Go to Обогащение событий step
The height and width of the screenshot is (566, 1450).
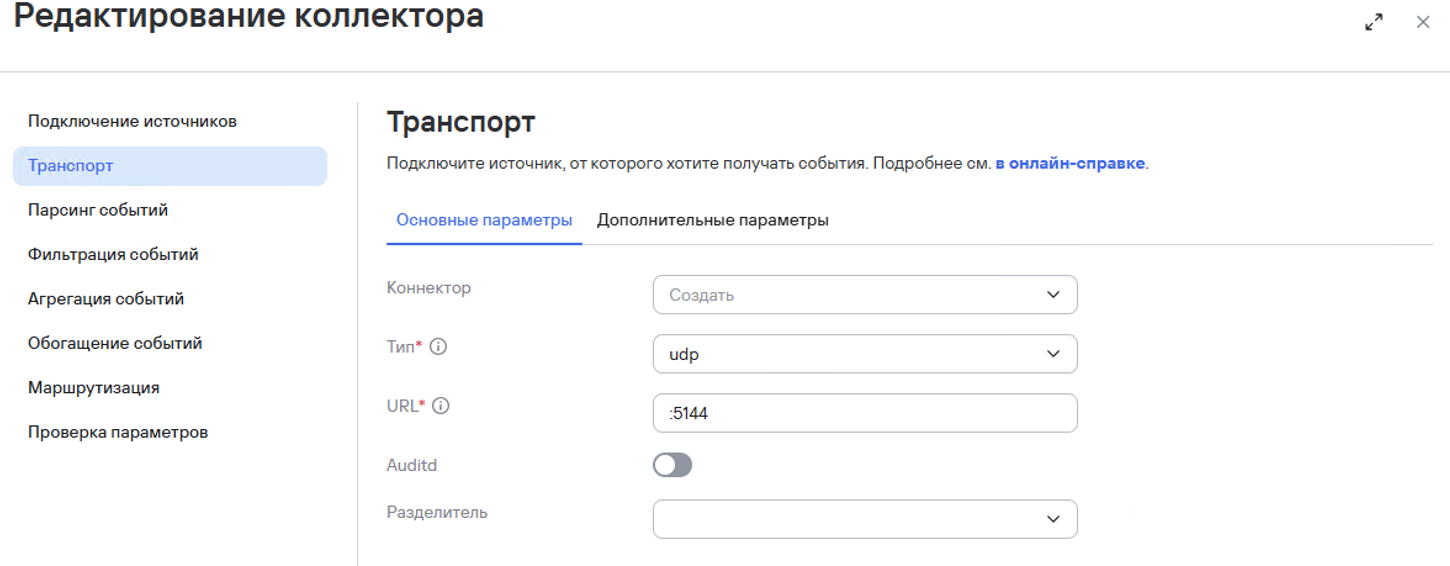coord(115,343)
